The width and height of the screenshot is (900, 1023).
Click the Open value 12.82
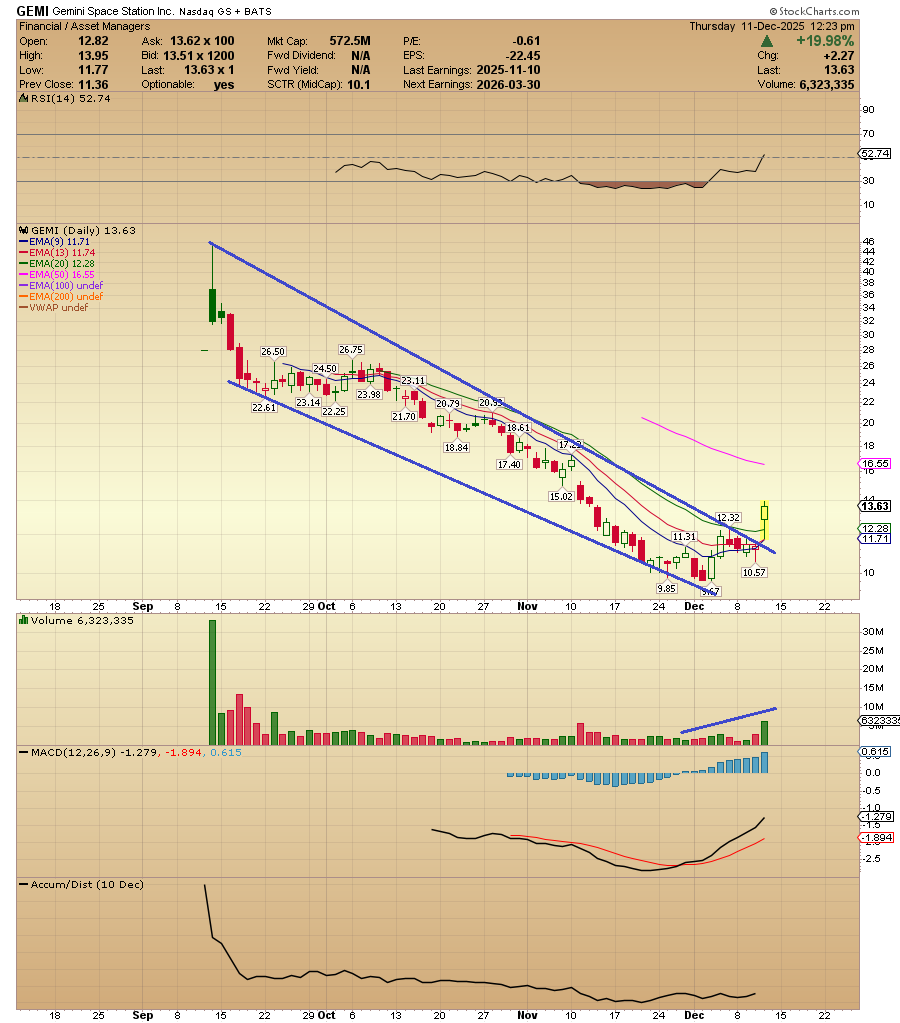[93, 41]
